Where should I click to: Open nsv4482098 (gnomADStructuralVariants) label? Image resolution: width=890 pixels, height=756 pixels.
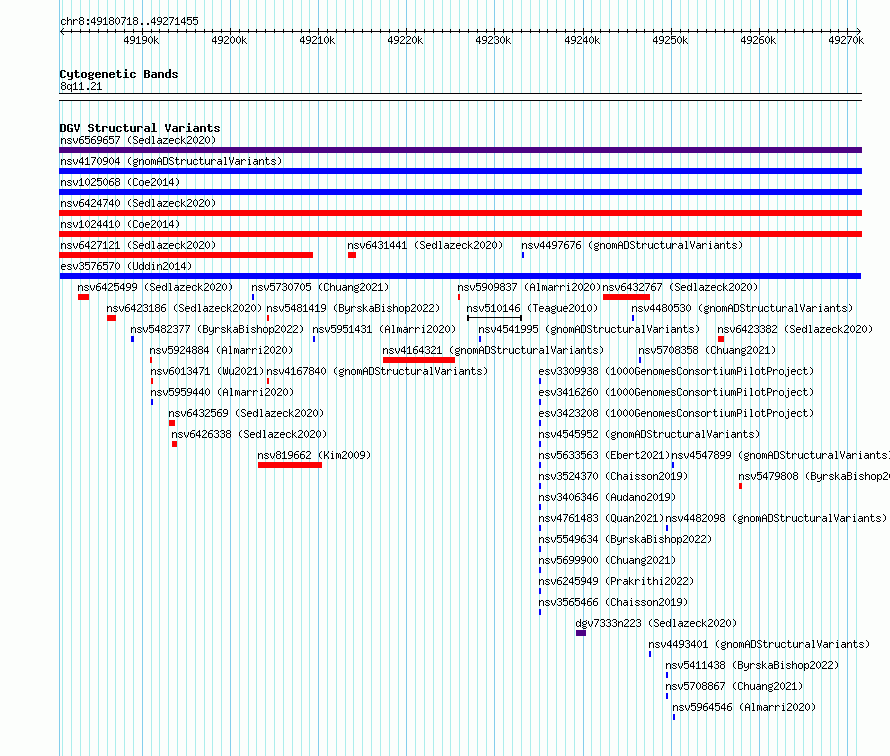[776, 518]
